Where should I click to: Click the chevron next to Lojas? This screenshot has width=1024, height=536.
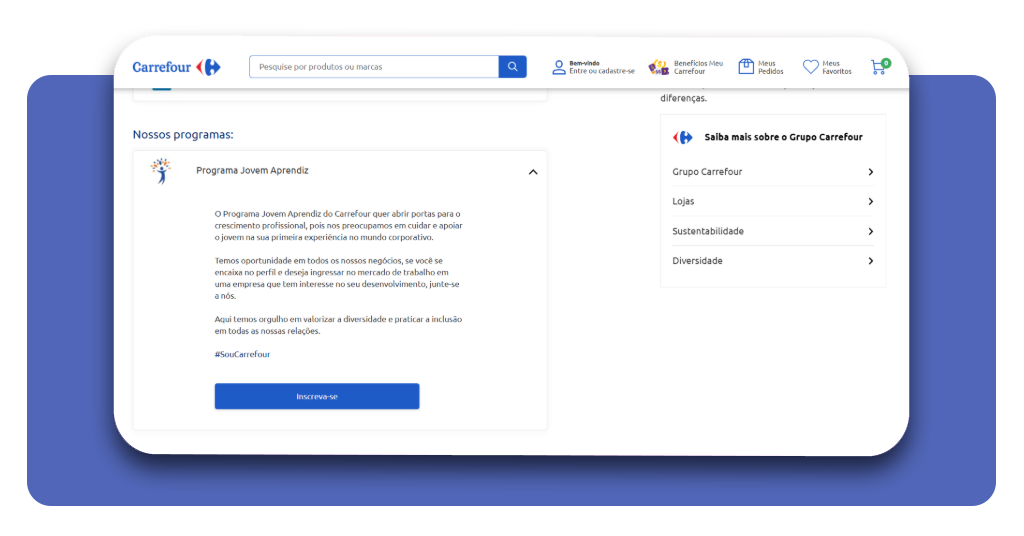(871, 201)
